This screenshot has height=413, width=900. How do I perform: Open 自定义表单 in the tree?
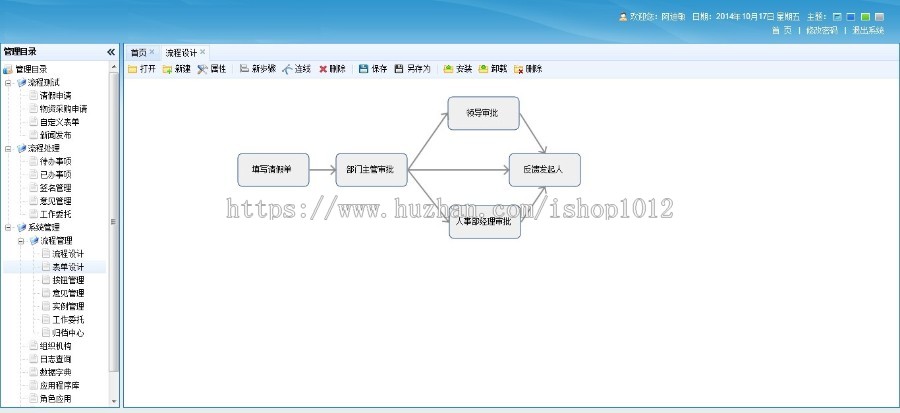(x=59, y=122)
